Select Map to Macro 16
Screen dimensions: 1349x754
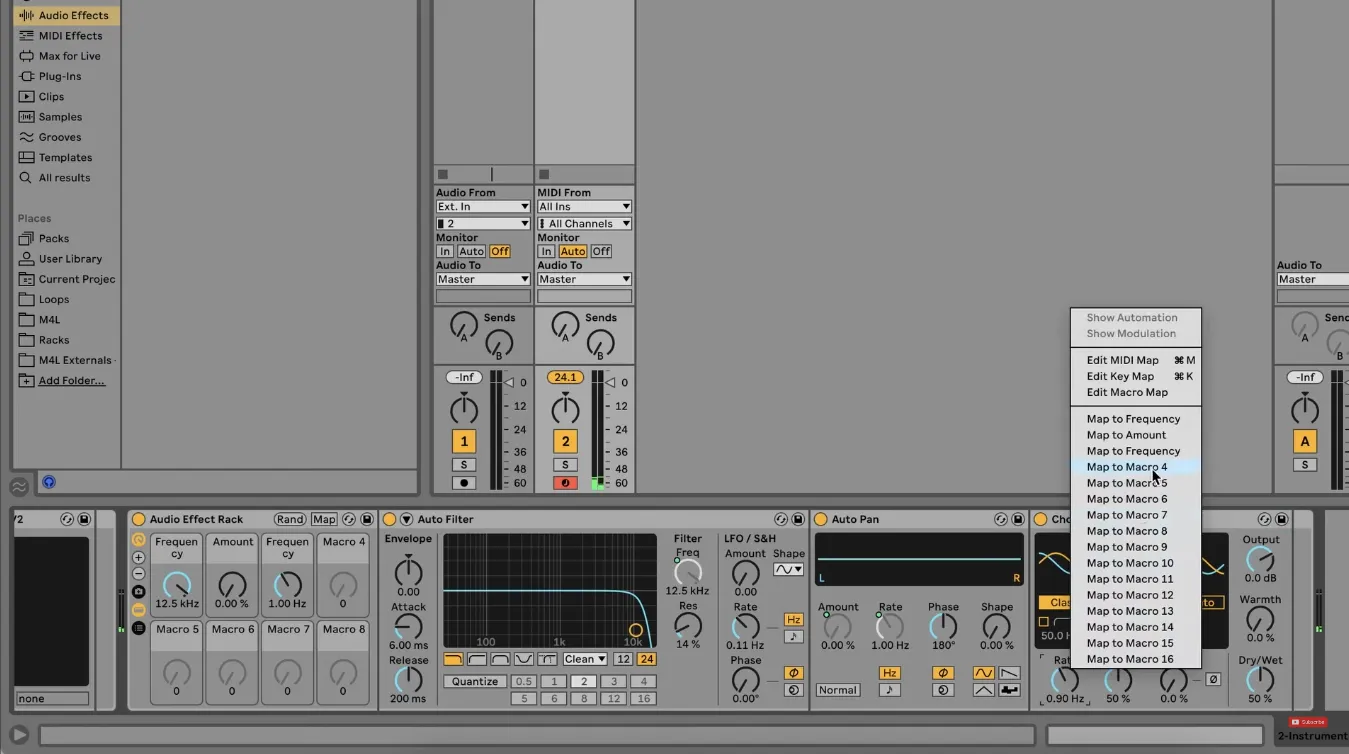click(x=1135, y=659)
